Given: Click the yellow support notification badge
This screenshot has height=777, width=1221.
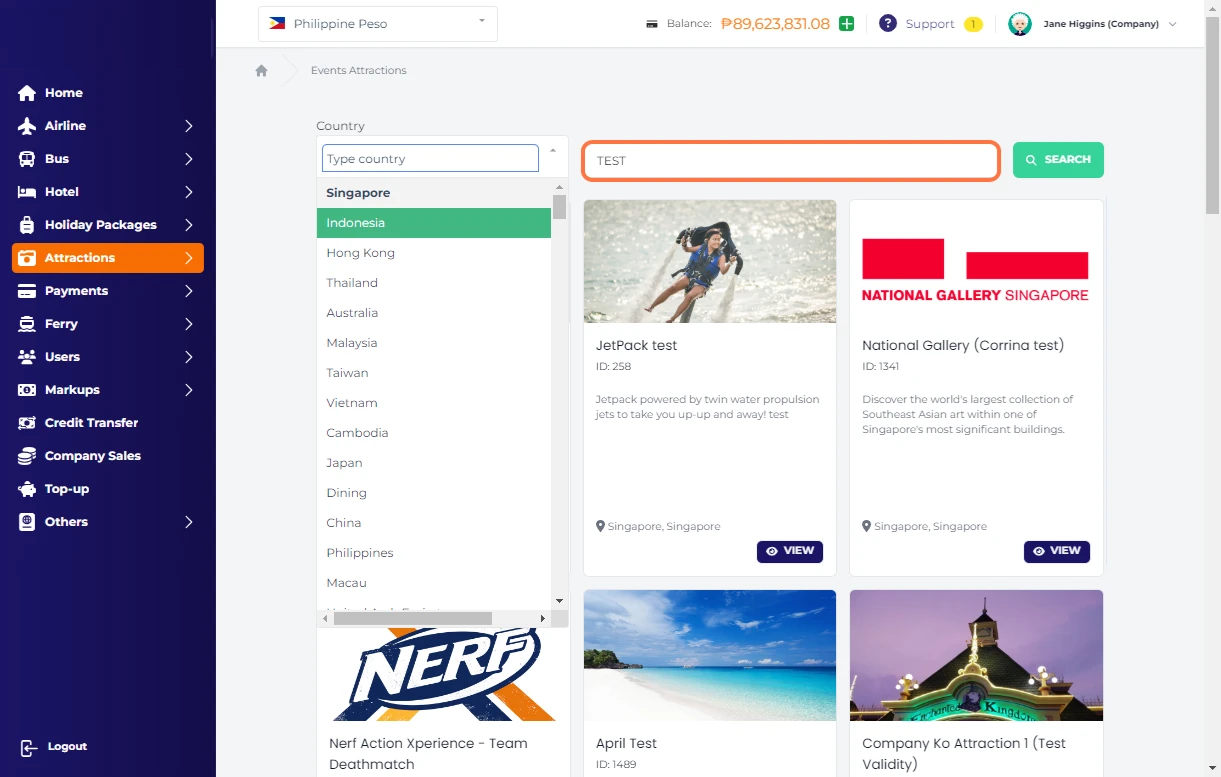Looking at the screenshot, I should coord(972,24).
